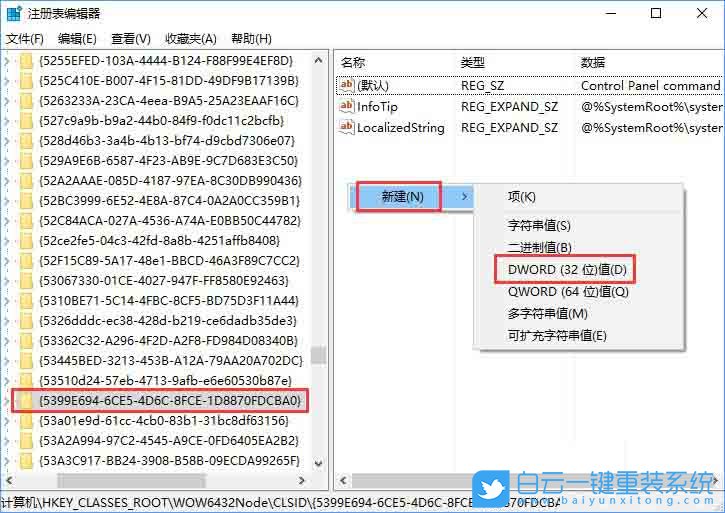Open the 查看(V) menu
725x513 pixels.
coord(131,39)
